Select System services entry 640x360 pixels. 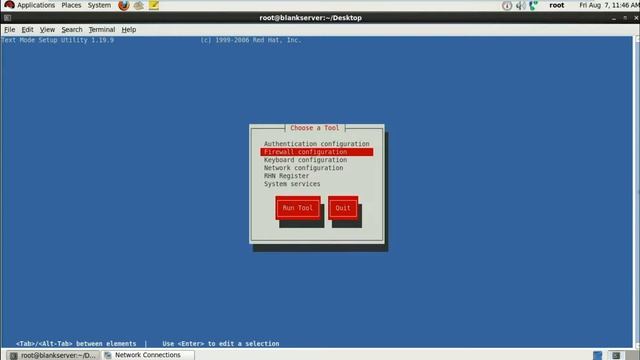(316, 184)
